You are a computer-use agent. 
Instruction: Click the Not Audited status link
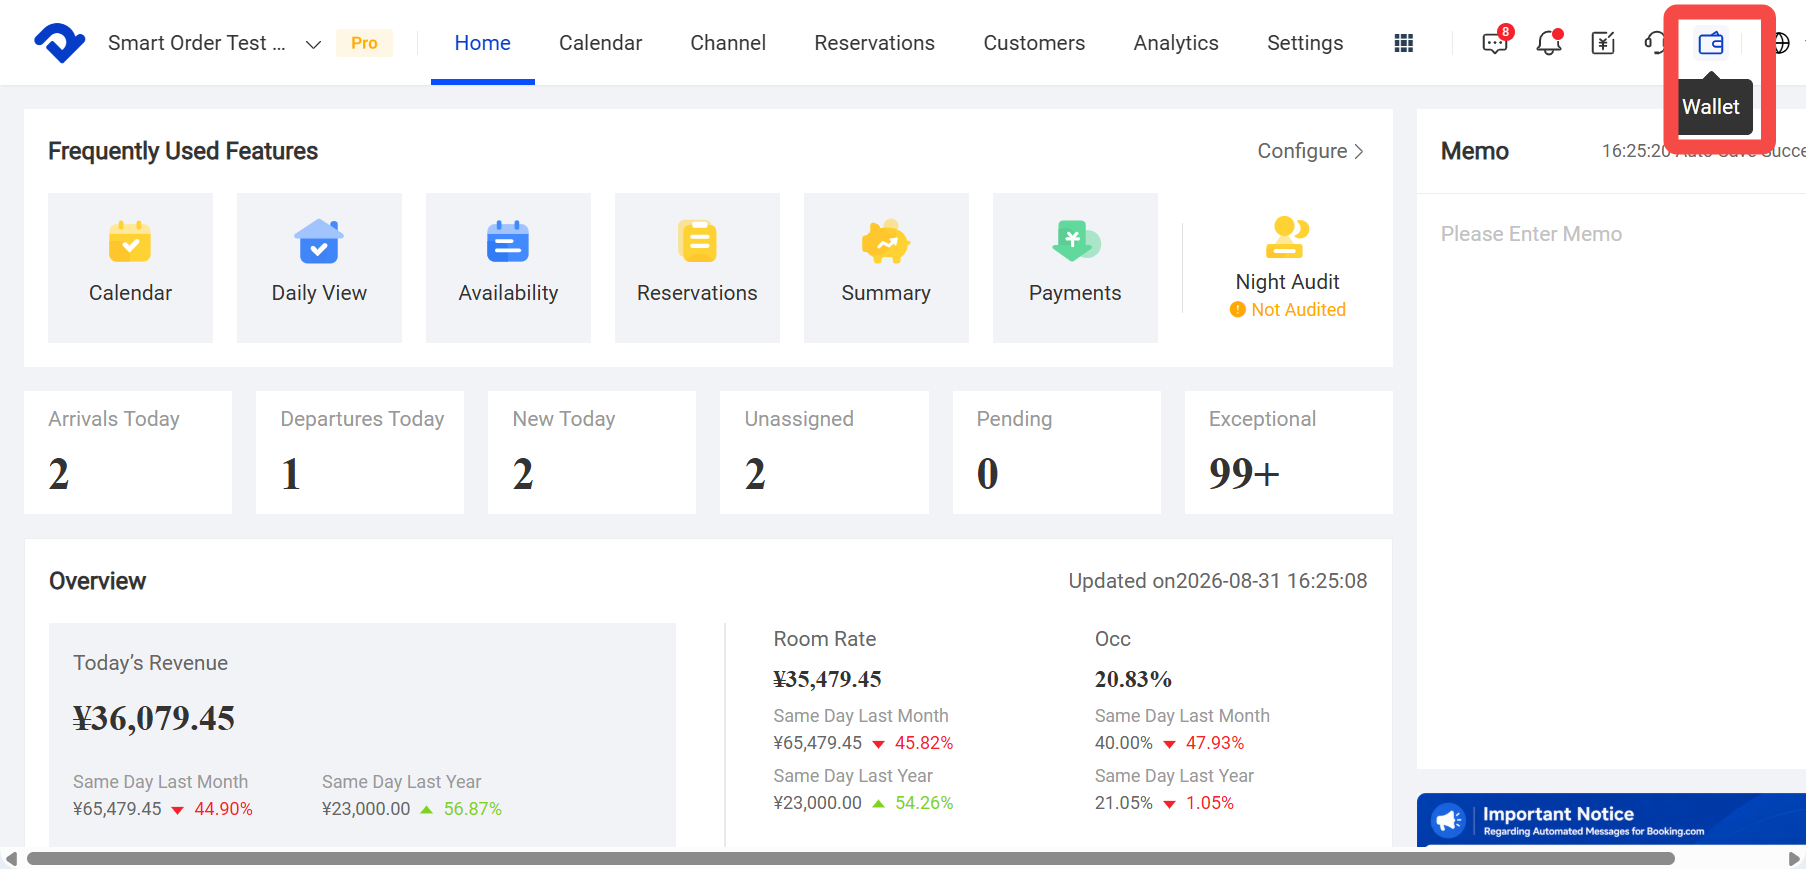pos(1288,310)
